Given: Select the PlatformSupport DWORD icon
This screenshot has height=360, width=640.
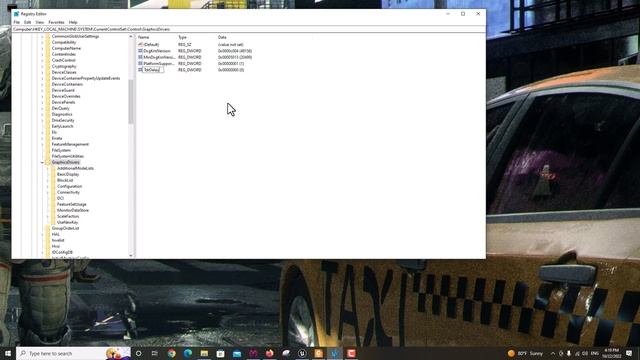Looking at the screenshot, I should pyautogui.click(x=140, y=64).
